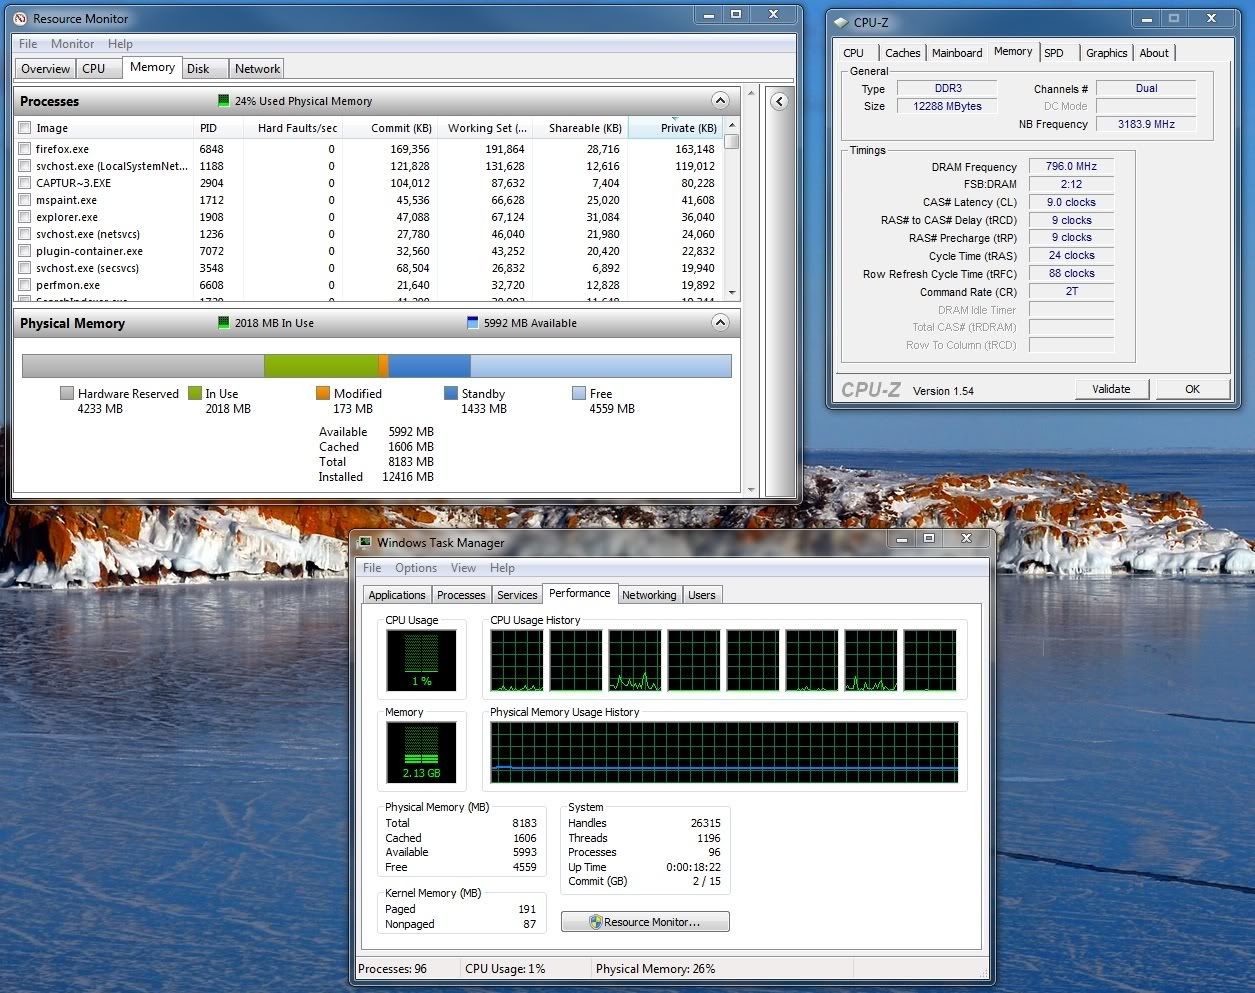Switch to the Applications tab in Task Manager

[397, 595]
